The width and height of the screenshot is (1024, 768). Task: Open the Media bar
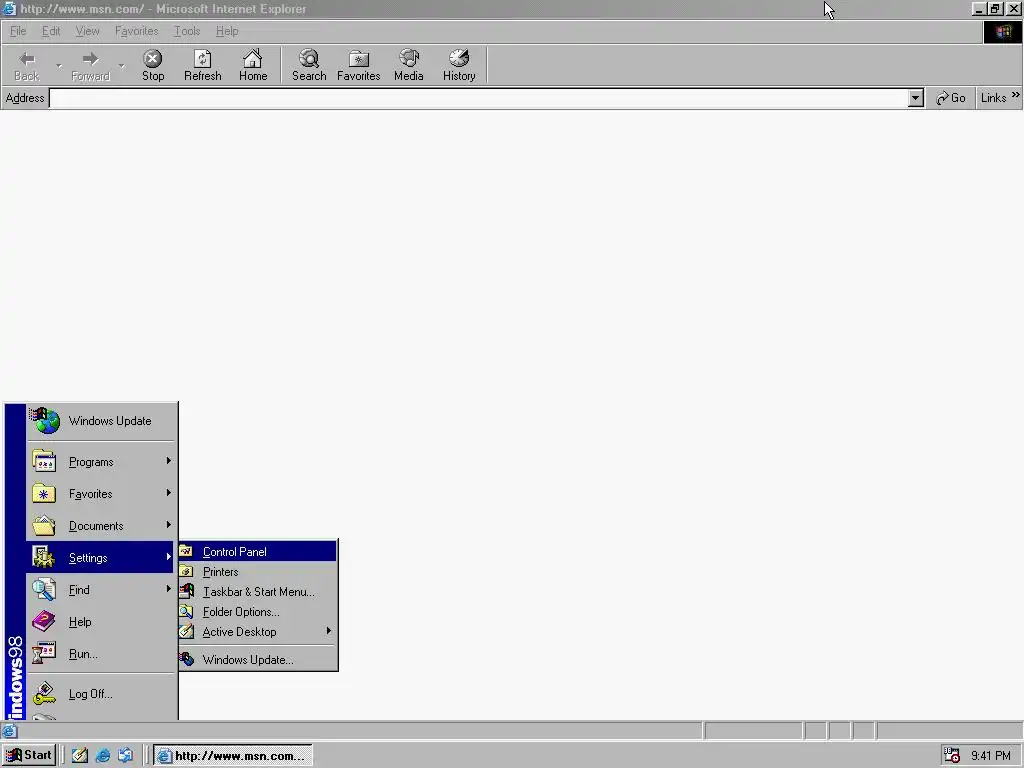coord(409,65)
